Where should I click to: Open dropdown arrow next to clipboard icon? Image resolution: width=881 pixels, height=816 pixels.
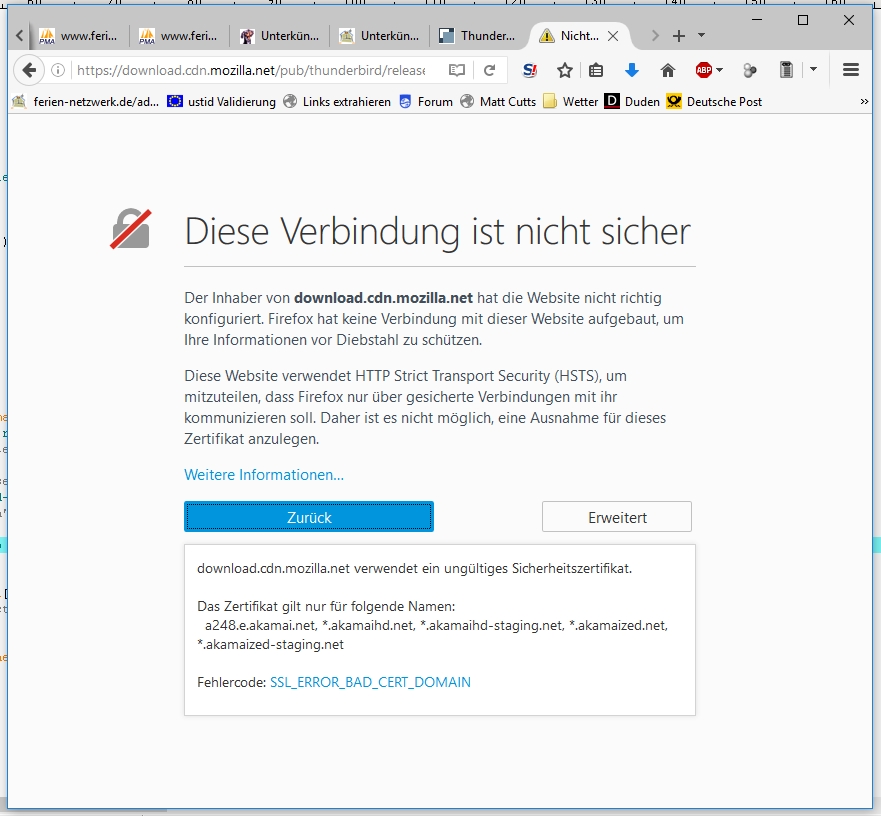pos(813,70)
